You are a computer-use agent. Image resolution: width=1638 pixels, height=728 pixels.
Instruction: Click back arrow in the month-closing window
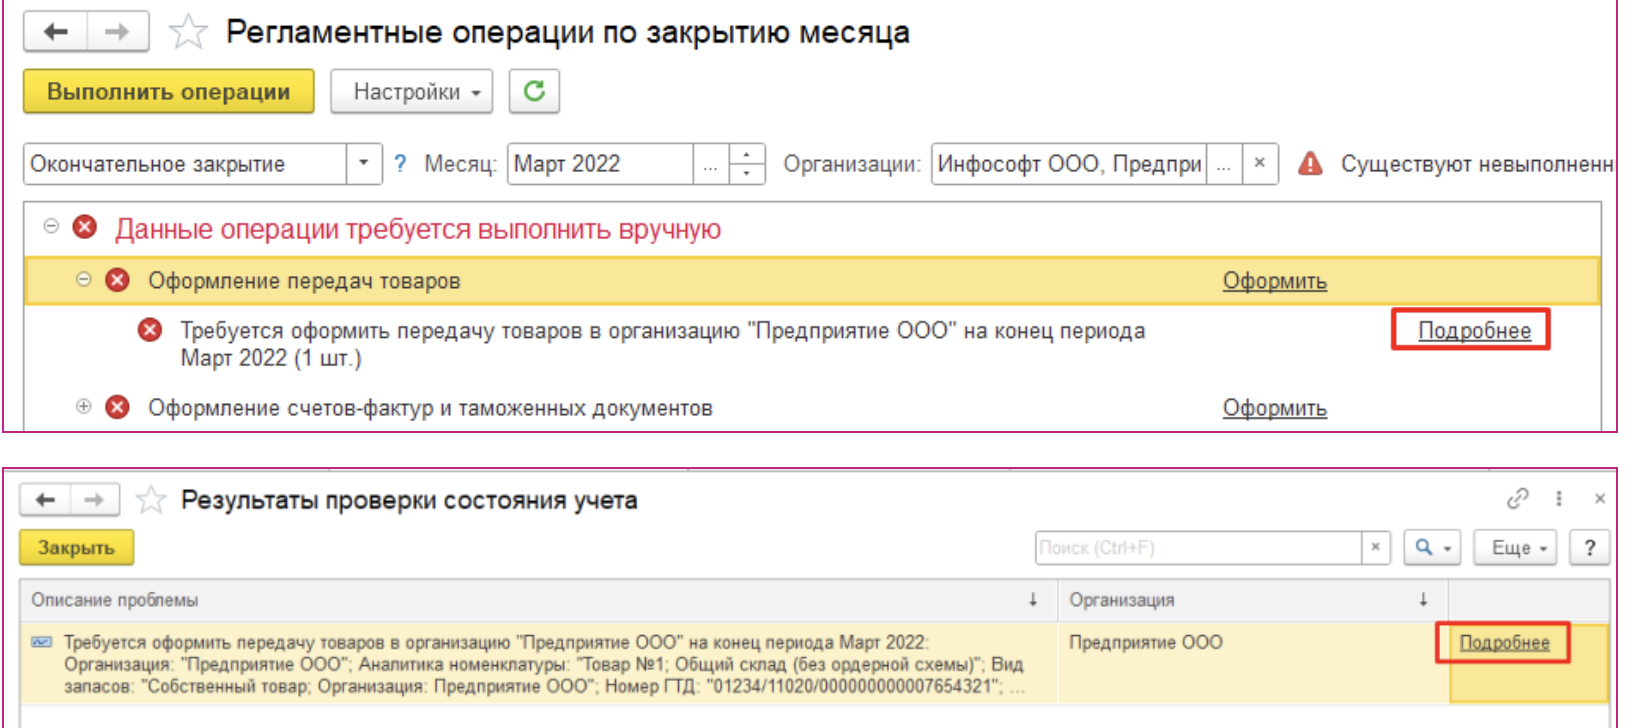tap(56, 32)
